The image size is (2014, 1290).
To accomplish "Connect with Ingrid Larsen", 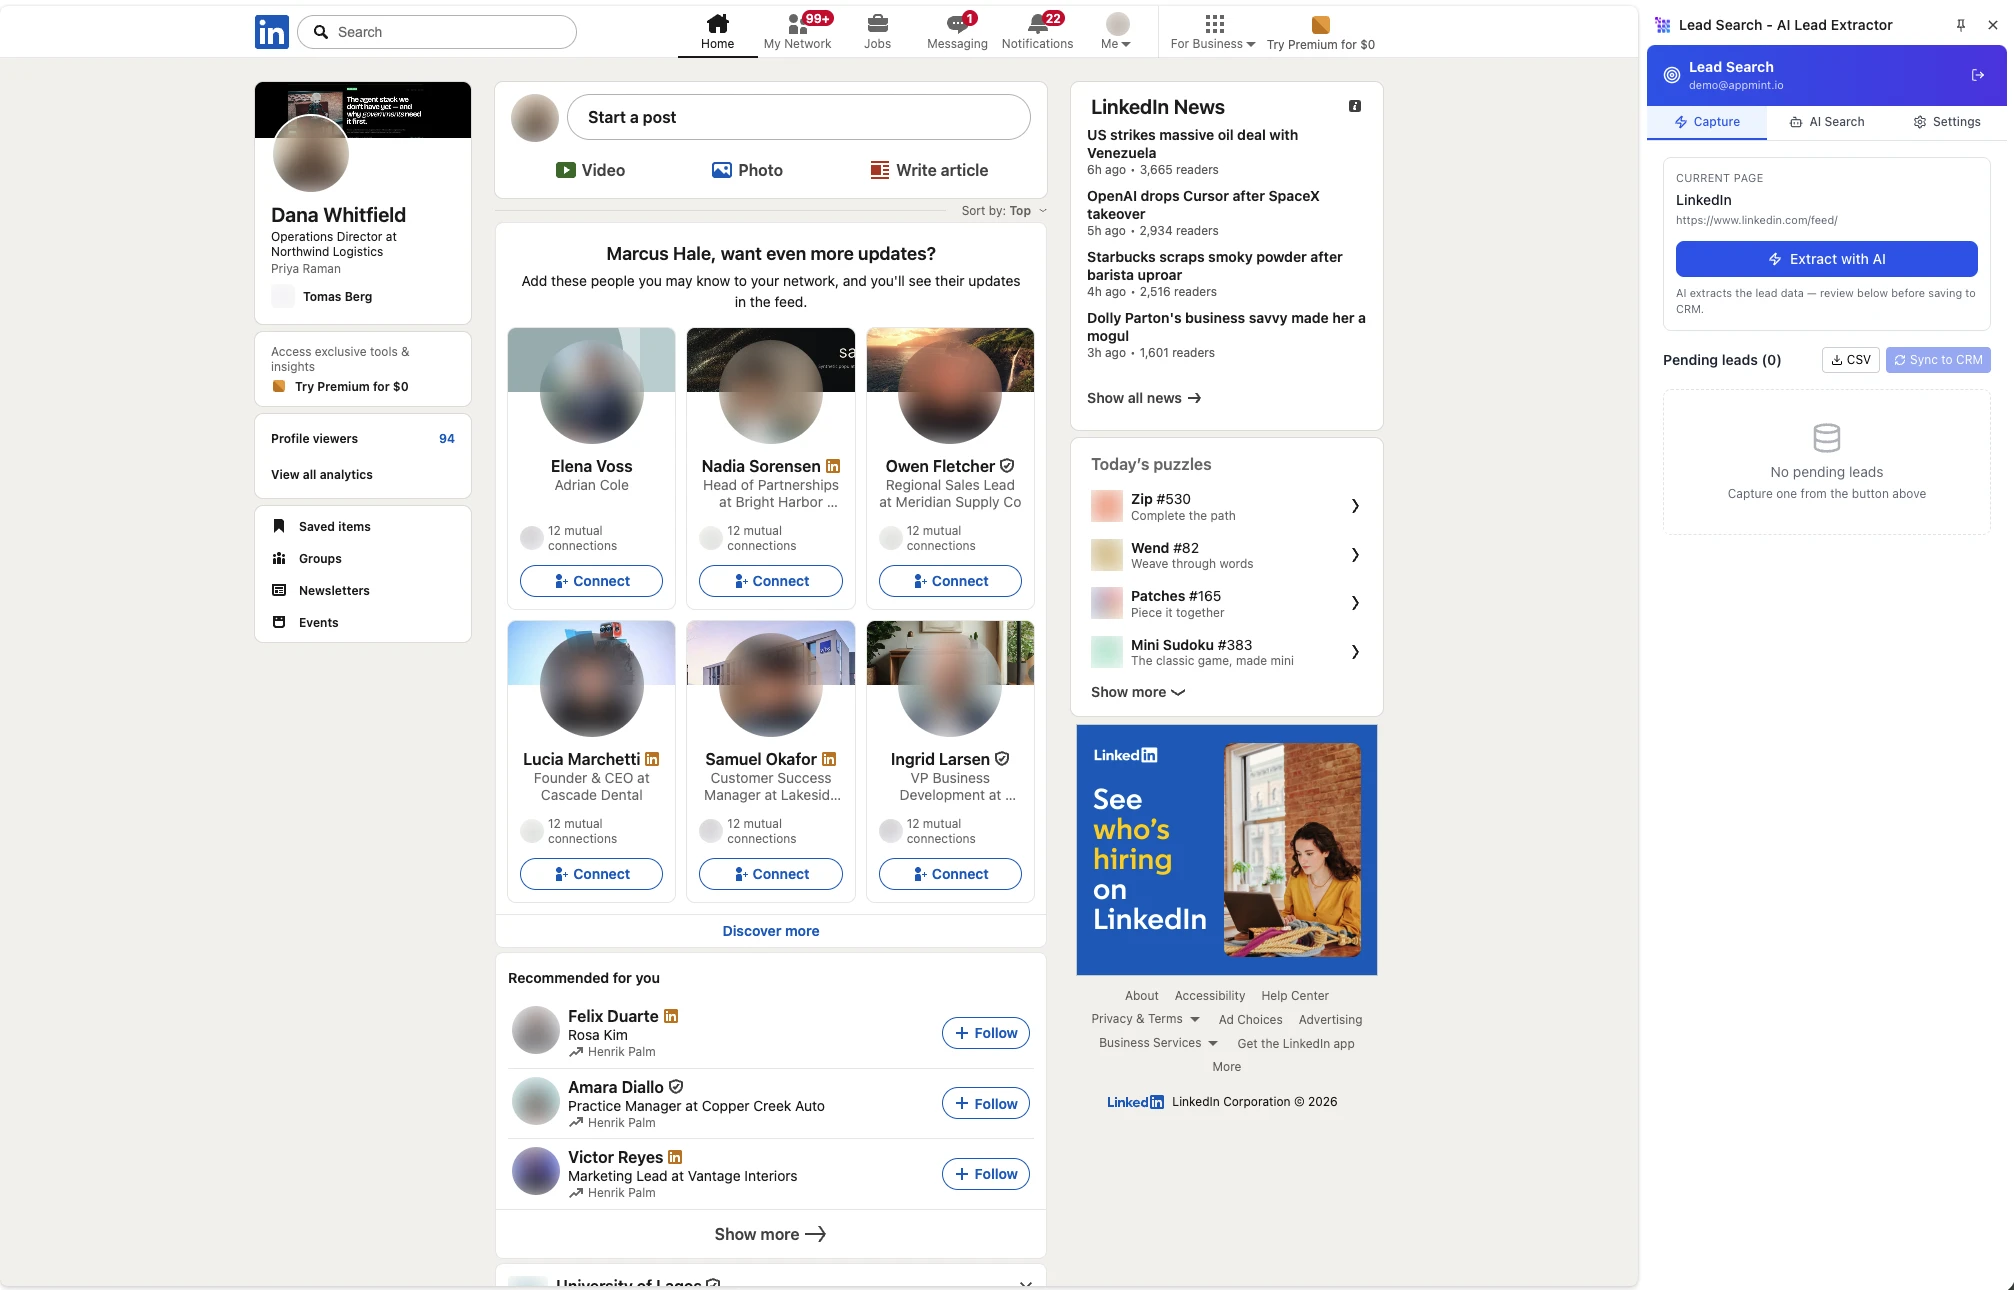I will coord(950,874).
